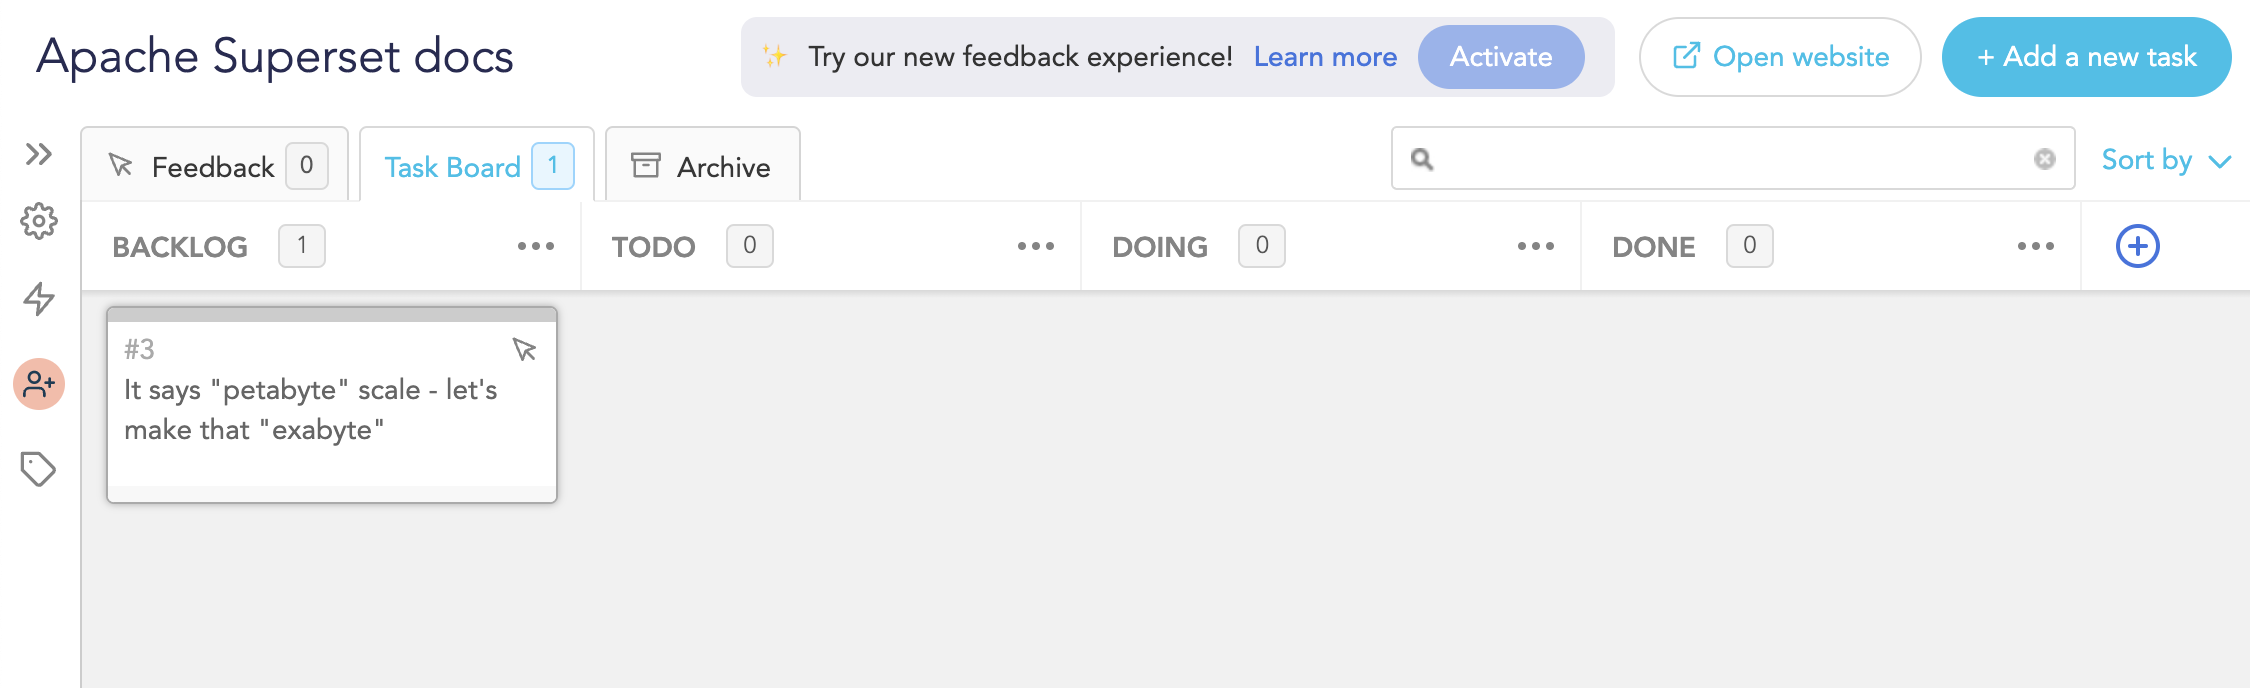Click inside the task search field

(x=1730, y=159)
